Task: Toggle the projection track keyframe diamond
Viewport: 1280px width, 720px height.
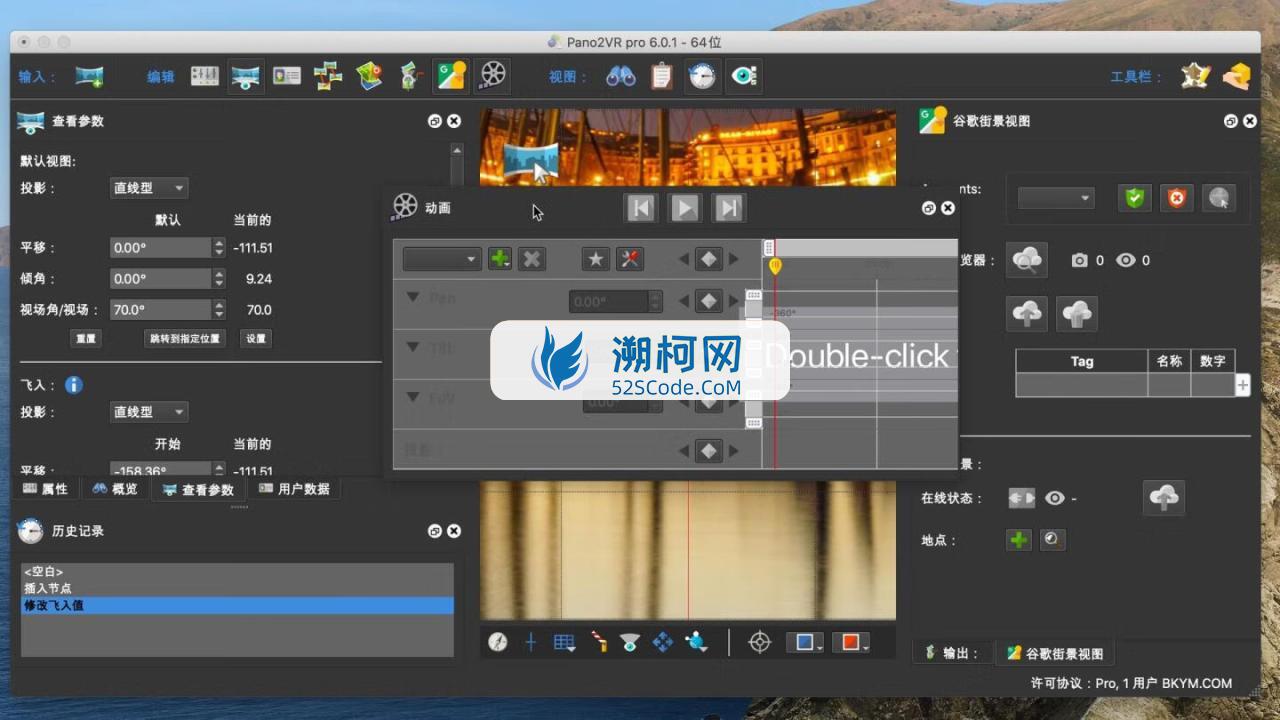Action: click(x=709, y=451)
